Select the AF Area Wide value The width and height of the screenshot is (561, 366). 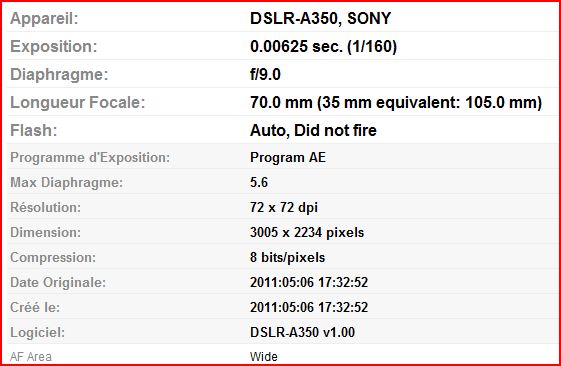[264, 357]
